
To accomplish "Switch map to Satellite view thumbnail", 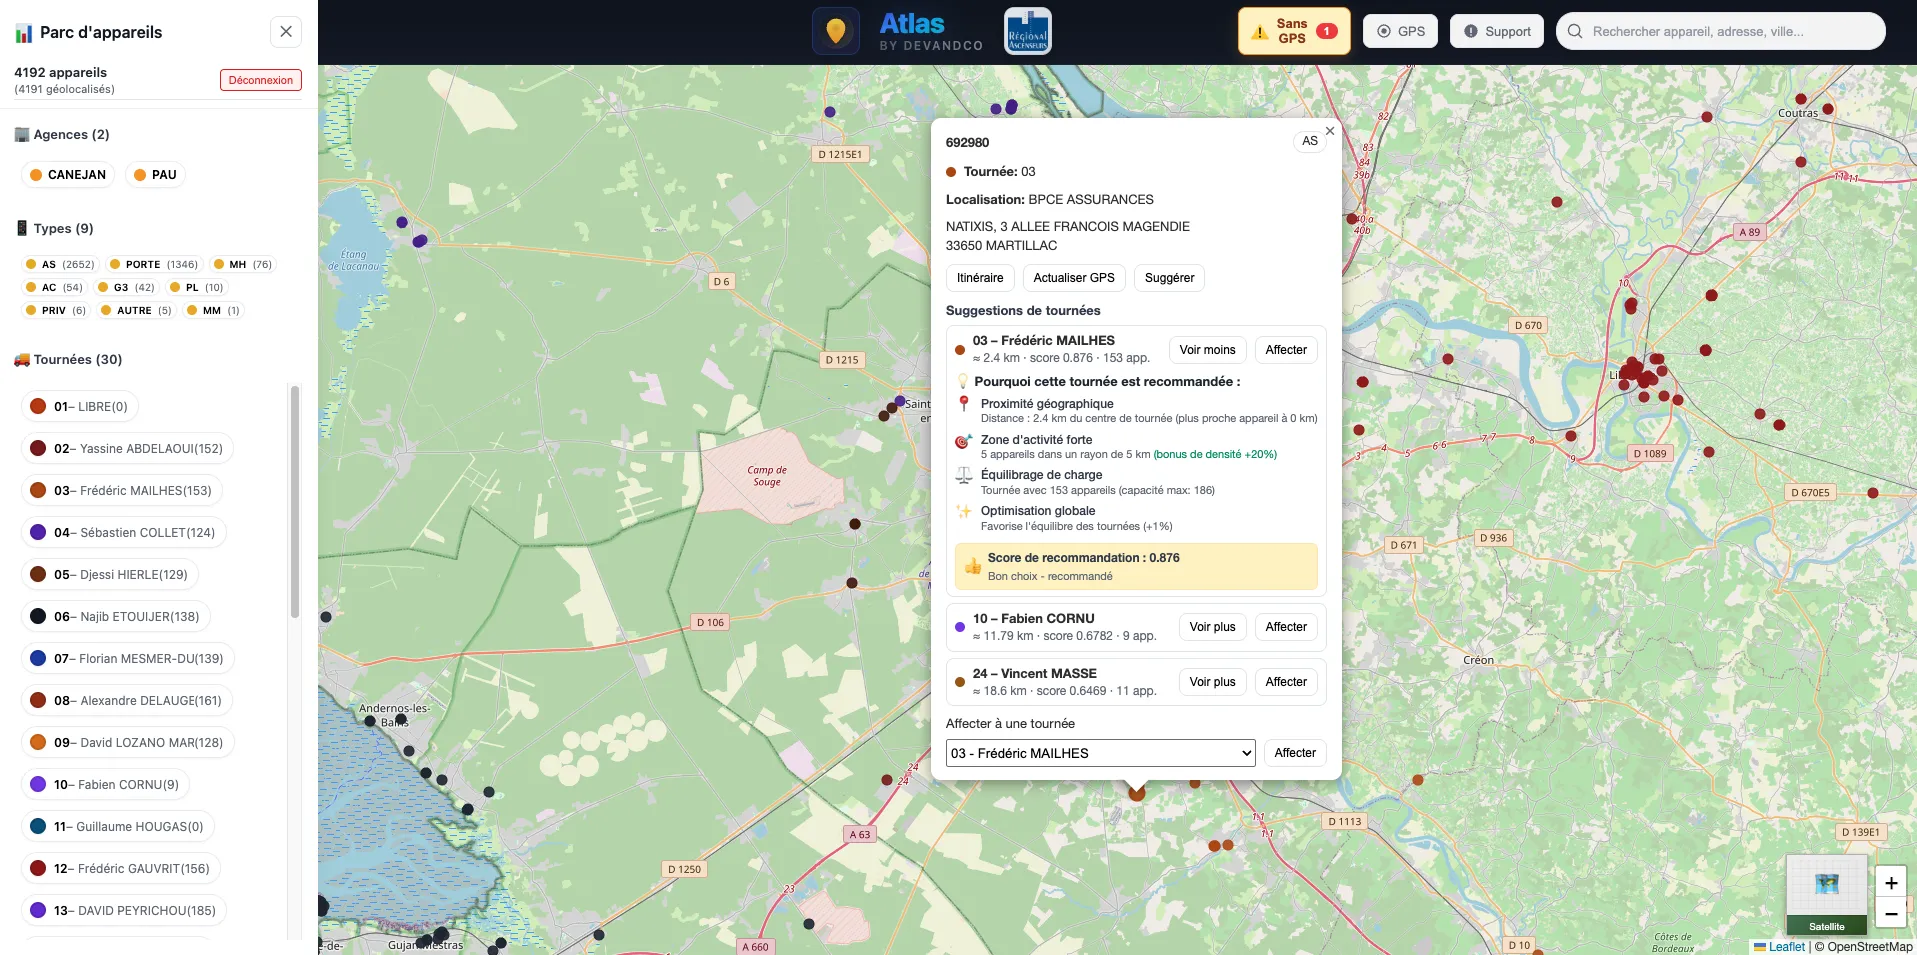I will click(x=1826, y=894).
